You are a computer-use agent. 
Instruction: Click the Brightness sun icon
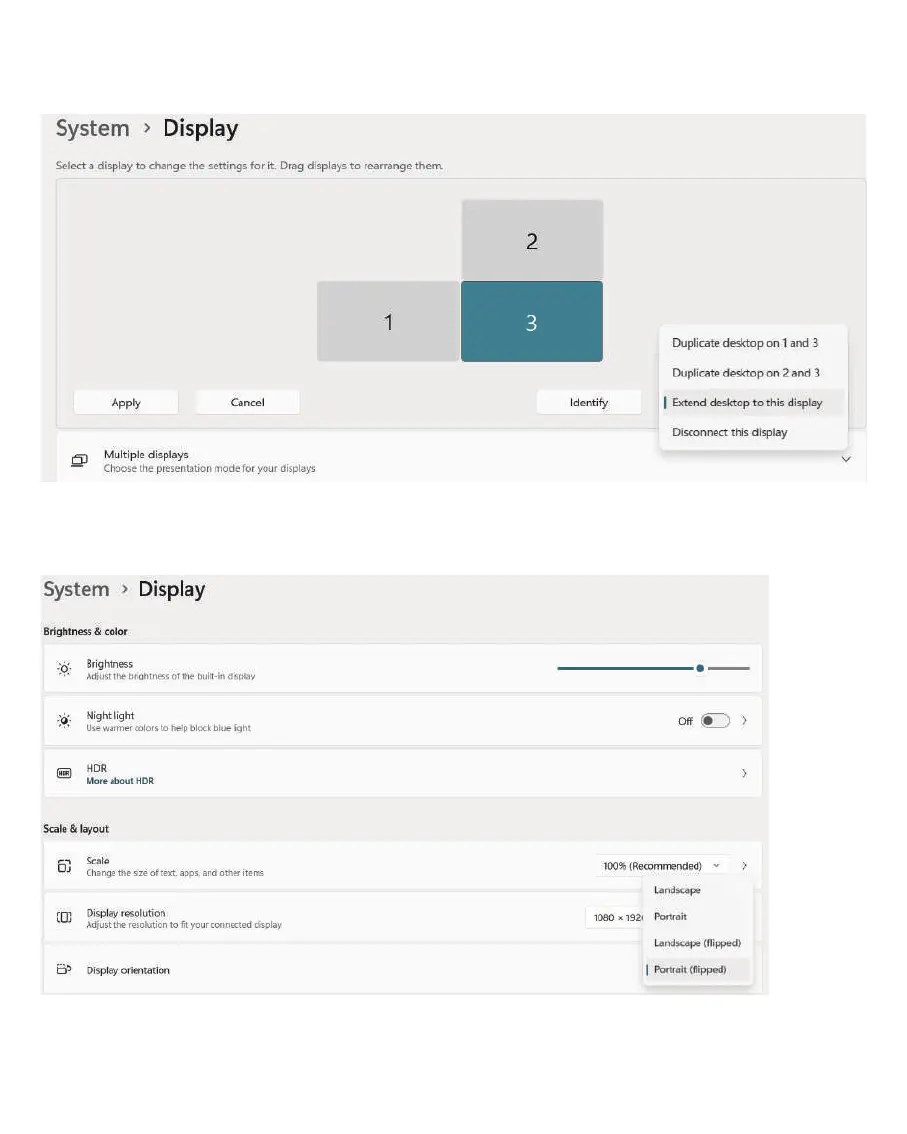(x=64, y=669)
